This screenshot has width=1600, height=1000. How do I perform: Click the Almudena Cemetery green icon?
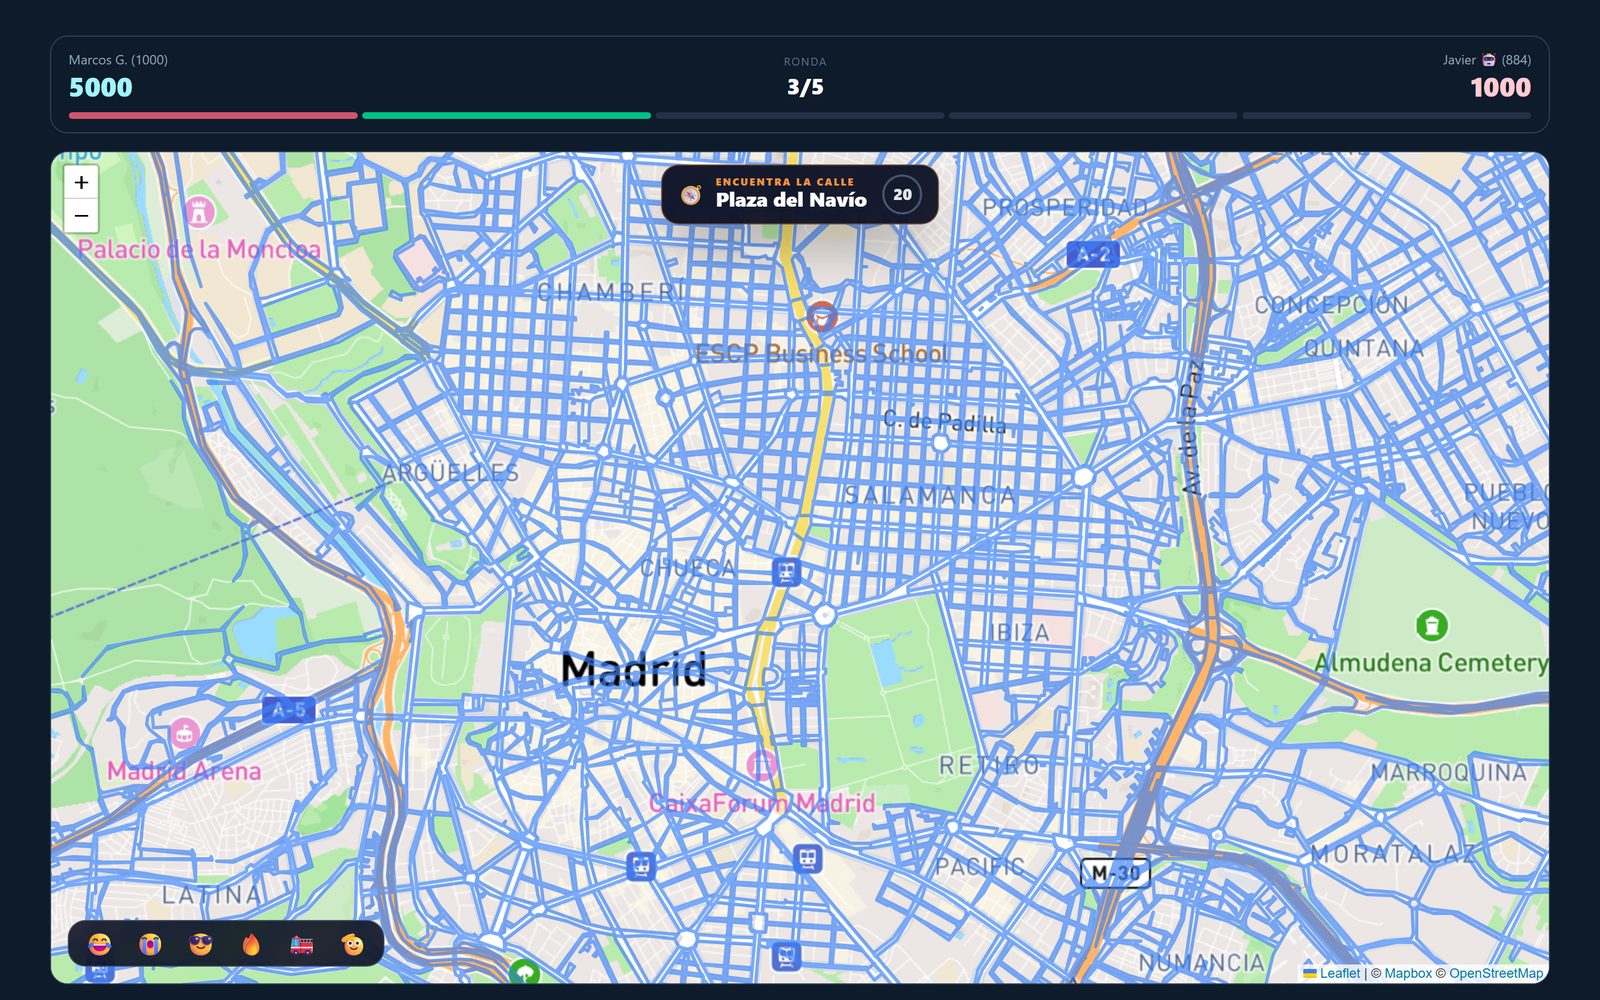1432,626
